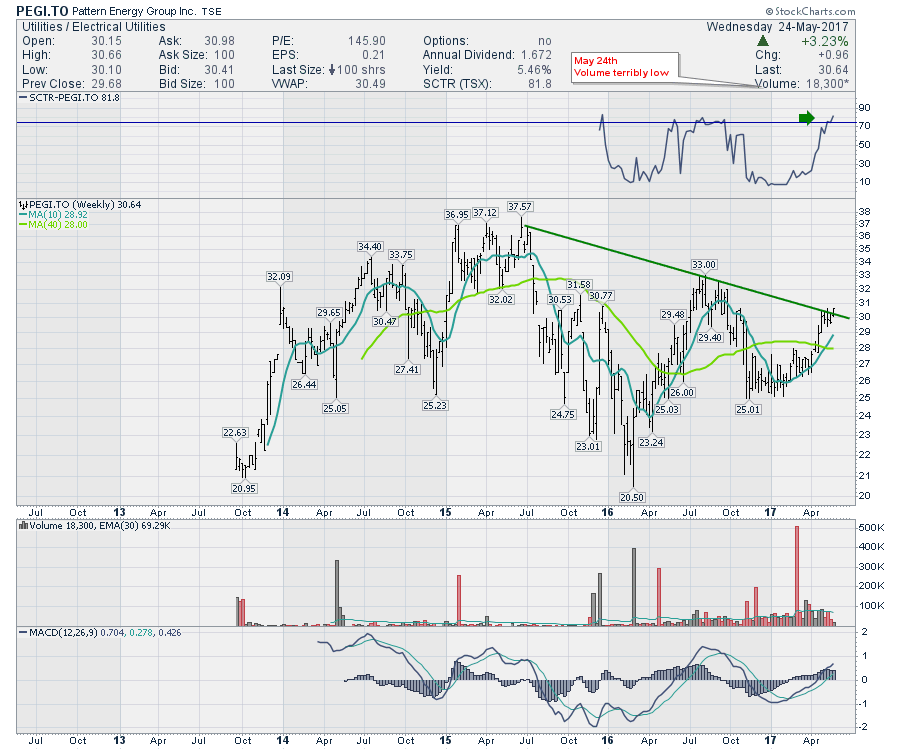Click the PEGI.TO (Weekly) 30.64 legend label

85,205
